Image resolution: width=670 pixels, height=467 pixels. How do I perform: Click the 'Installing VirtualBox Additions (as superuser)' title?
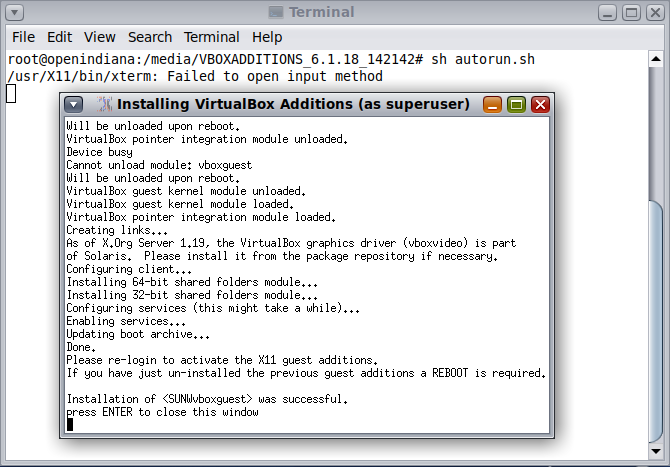pos(293,104)
